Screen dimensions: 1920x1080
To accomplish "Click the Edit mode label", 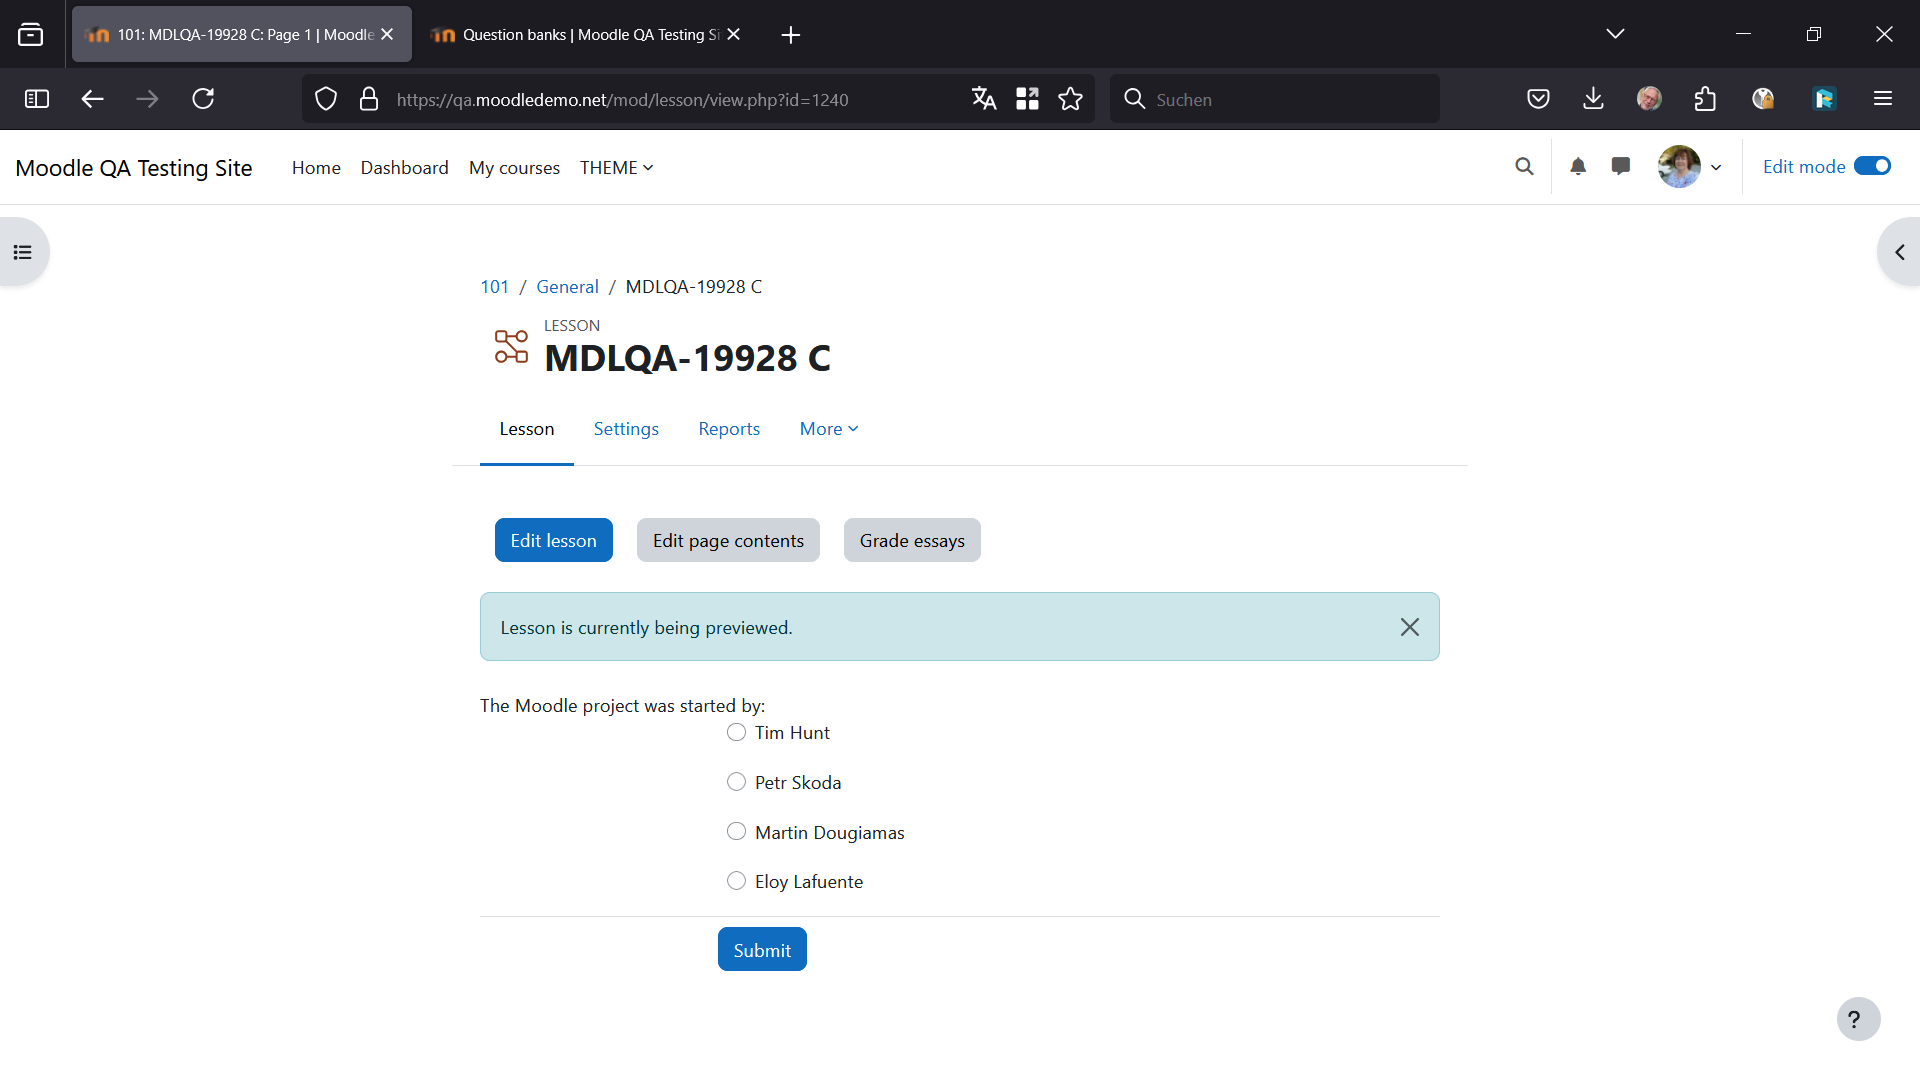I will (x=1804, y=166).
